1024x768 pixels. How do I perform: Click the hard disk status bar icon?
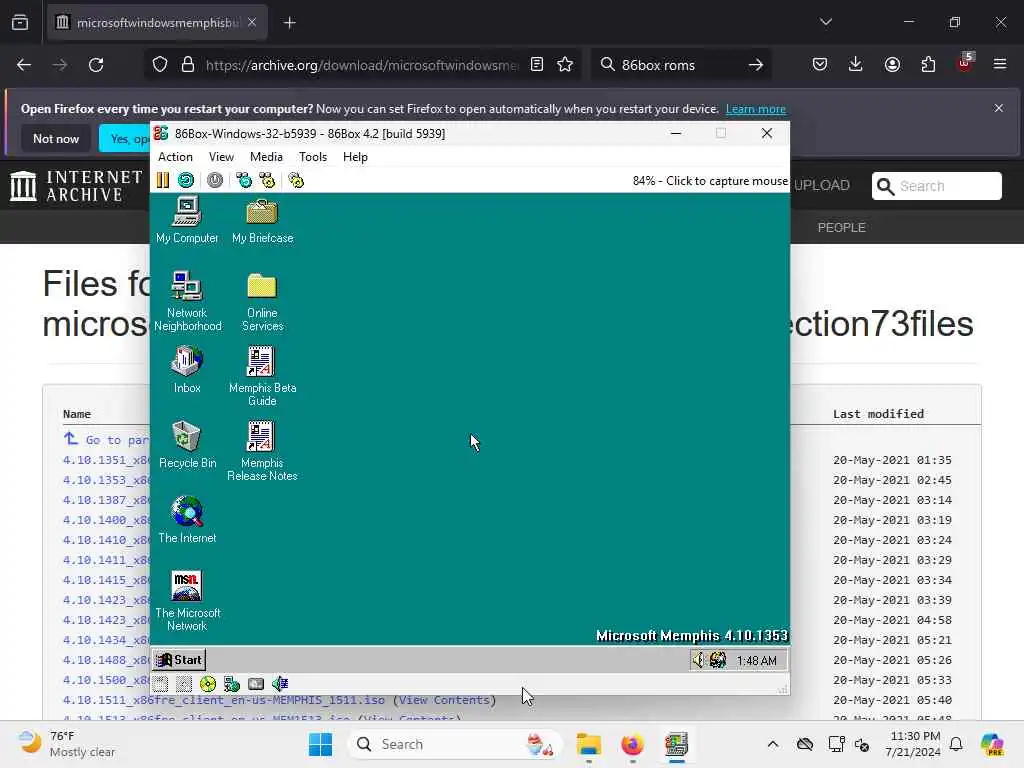click(x=256, y=684)
